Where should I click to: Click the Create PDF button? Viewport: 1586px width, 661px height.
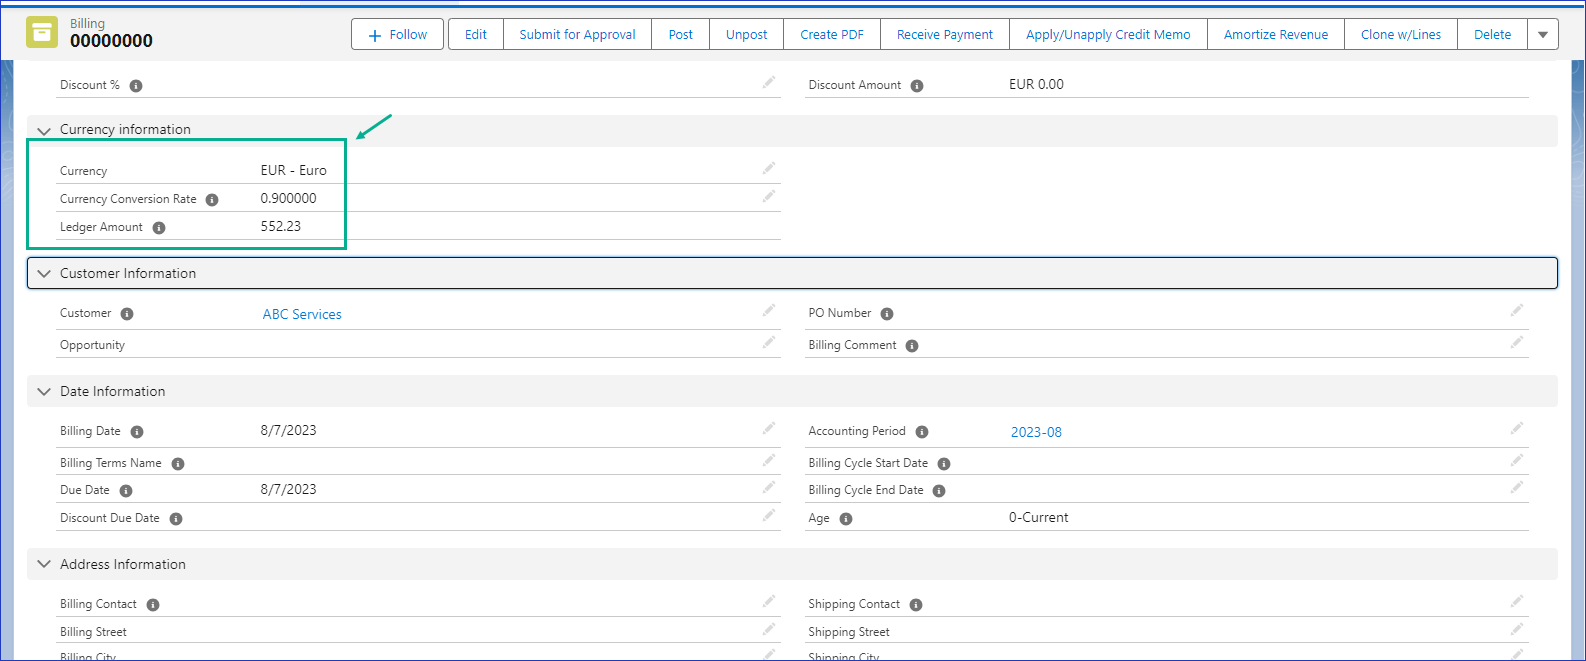pyautogui.click(x=831, y=34)
